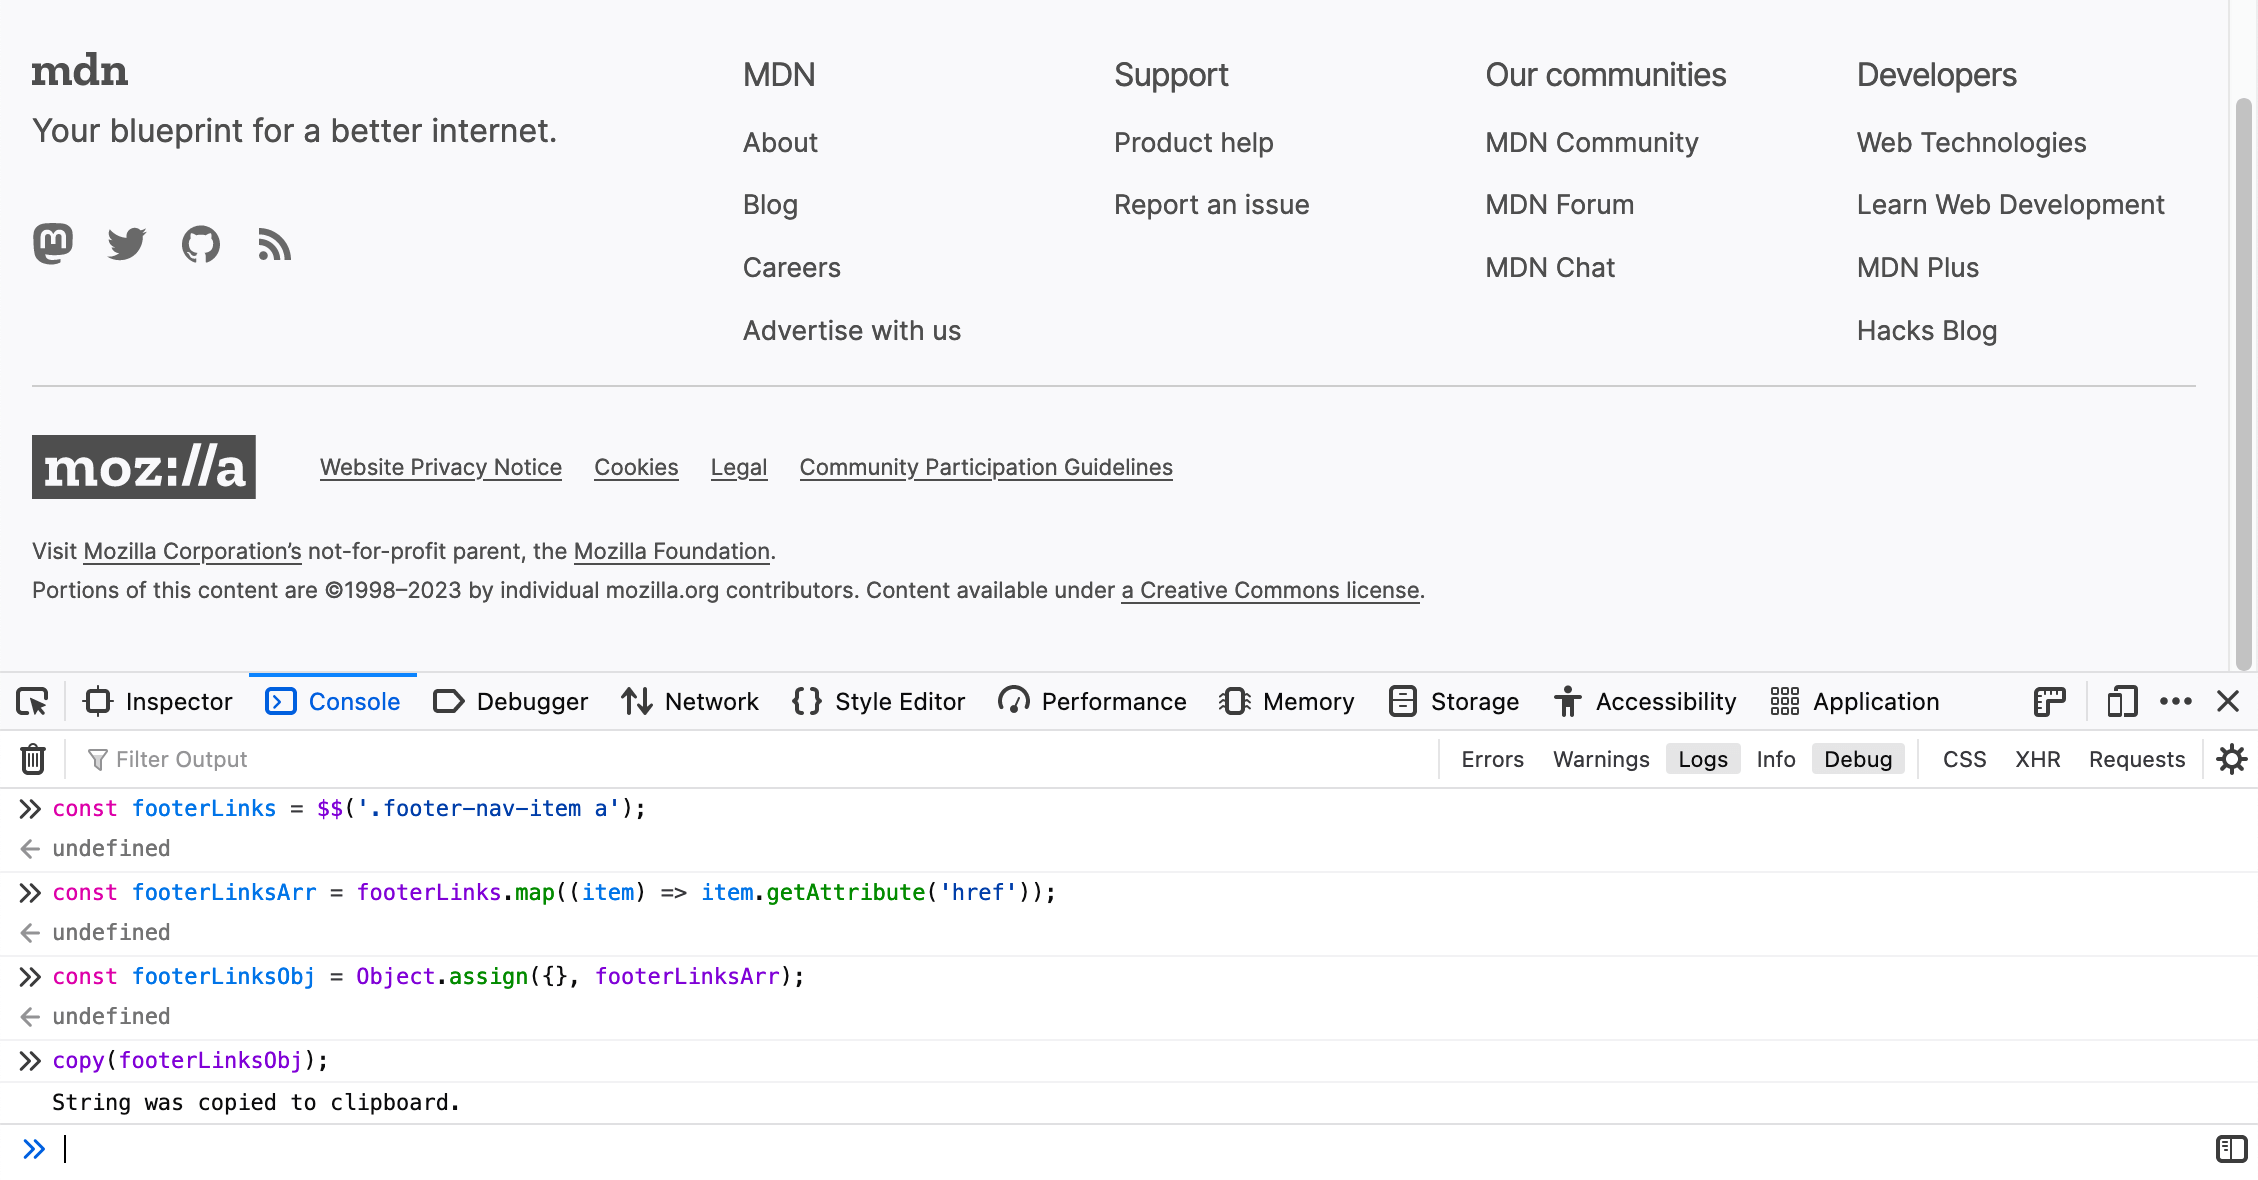Open the MDN Community link
This screenshot has width=2258, height=1180.
1592,143
